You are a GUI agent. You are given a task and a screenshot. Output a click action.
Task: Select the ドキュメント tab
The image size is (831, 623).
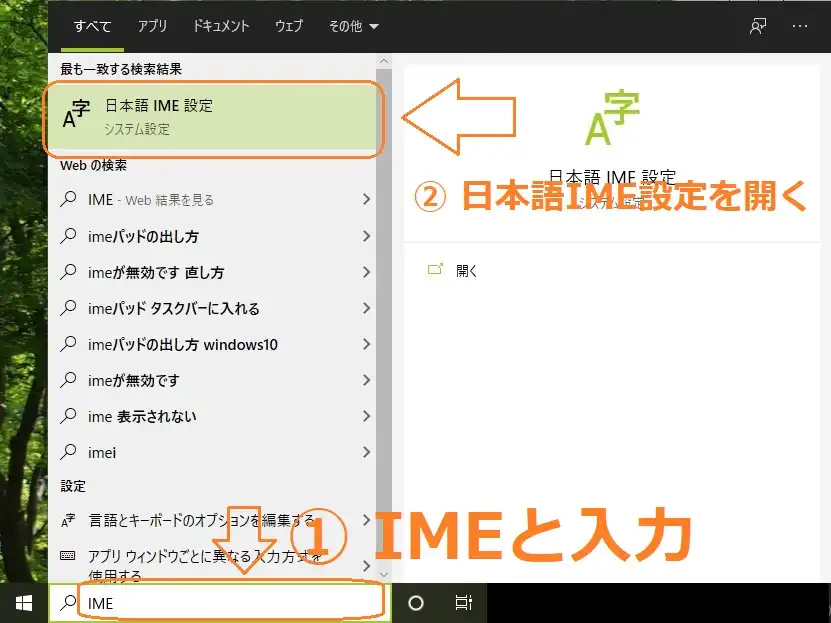tap(220, 26)
